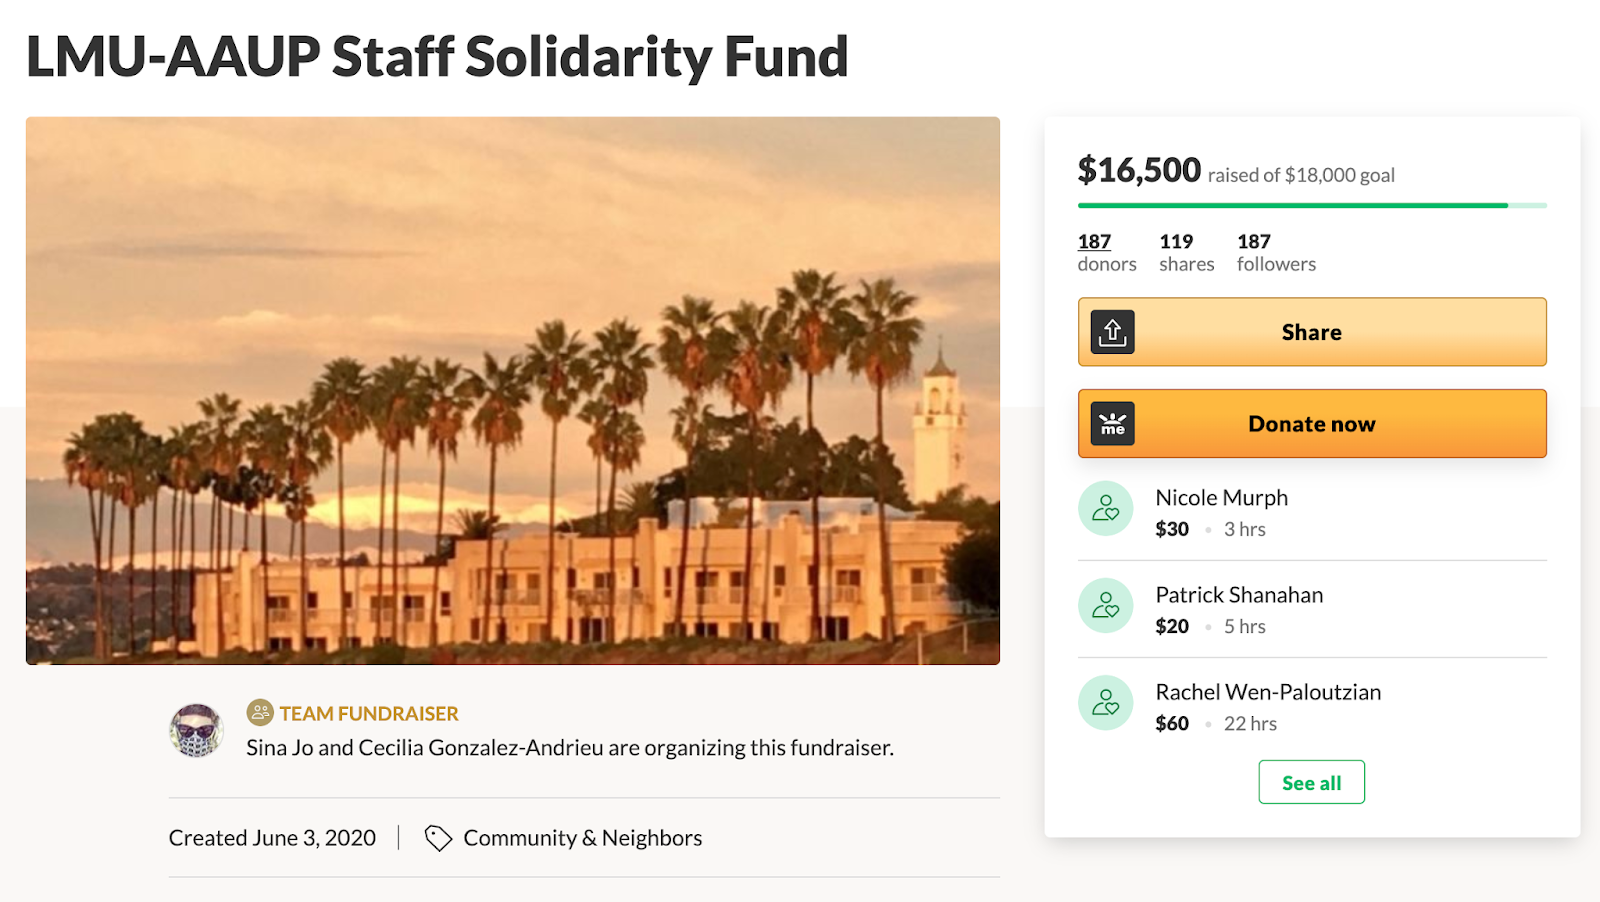Click the TEAM FUNDRAISER label
Screen dimensions: 1600x902
click(x=369, y=713)
